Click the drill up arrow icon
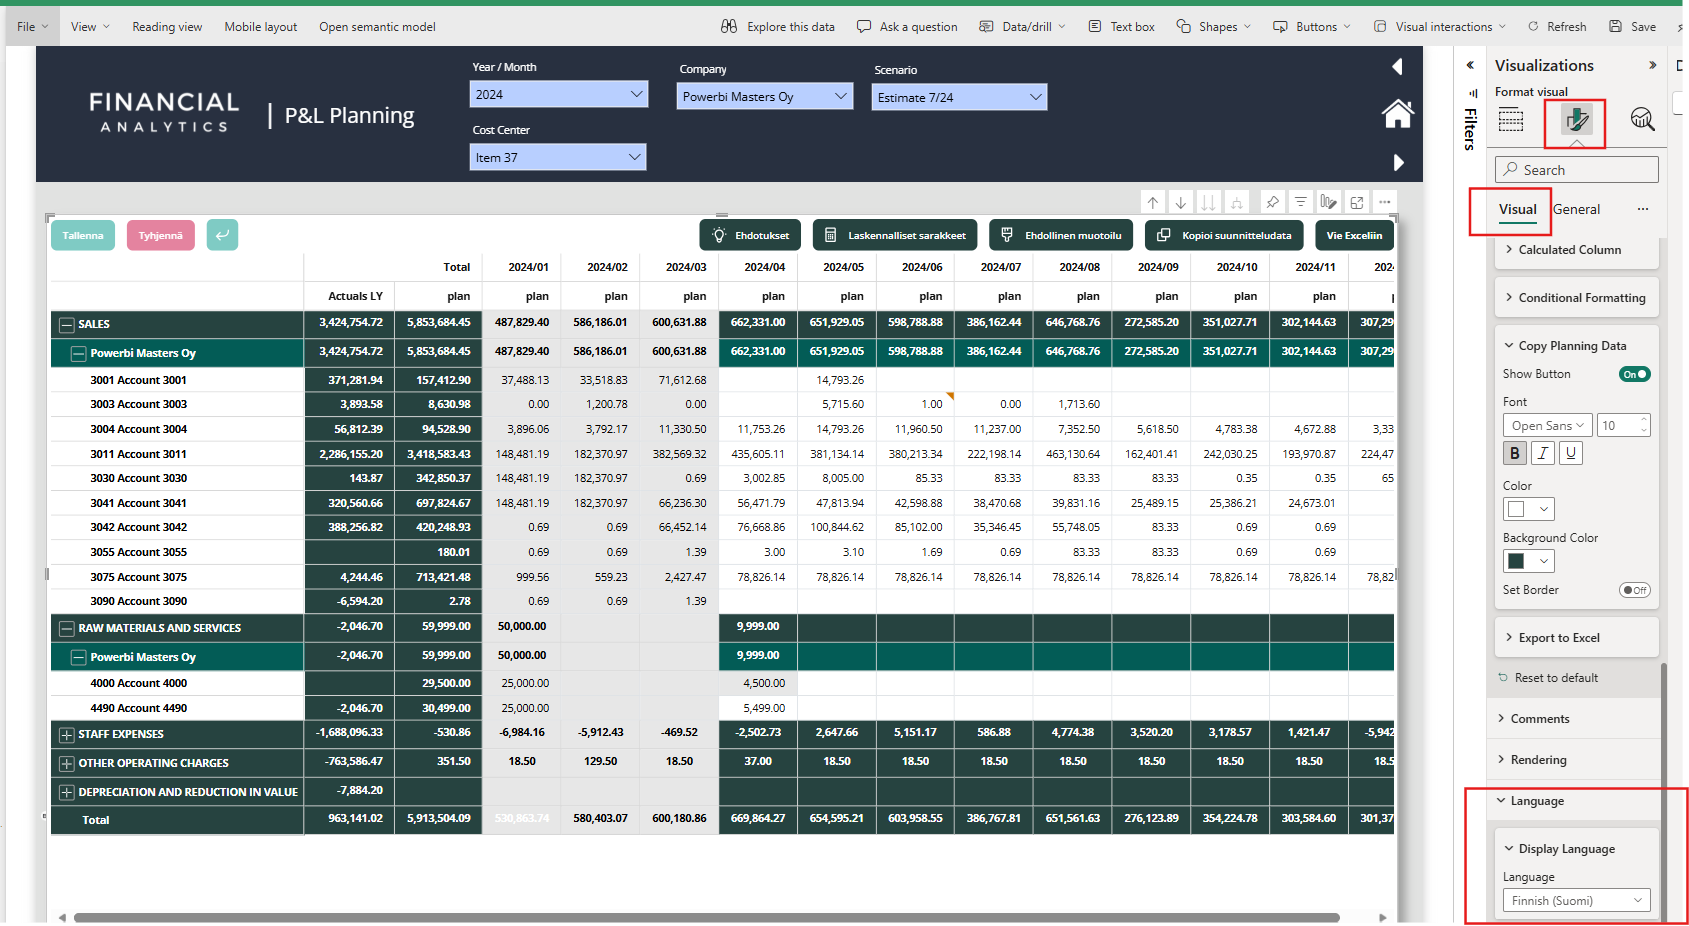The height and width of the screenshot is (926, 1689). pos(1153,202)
